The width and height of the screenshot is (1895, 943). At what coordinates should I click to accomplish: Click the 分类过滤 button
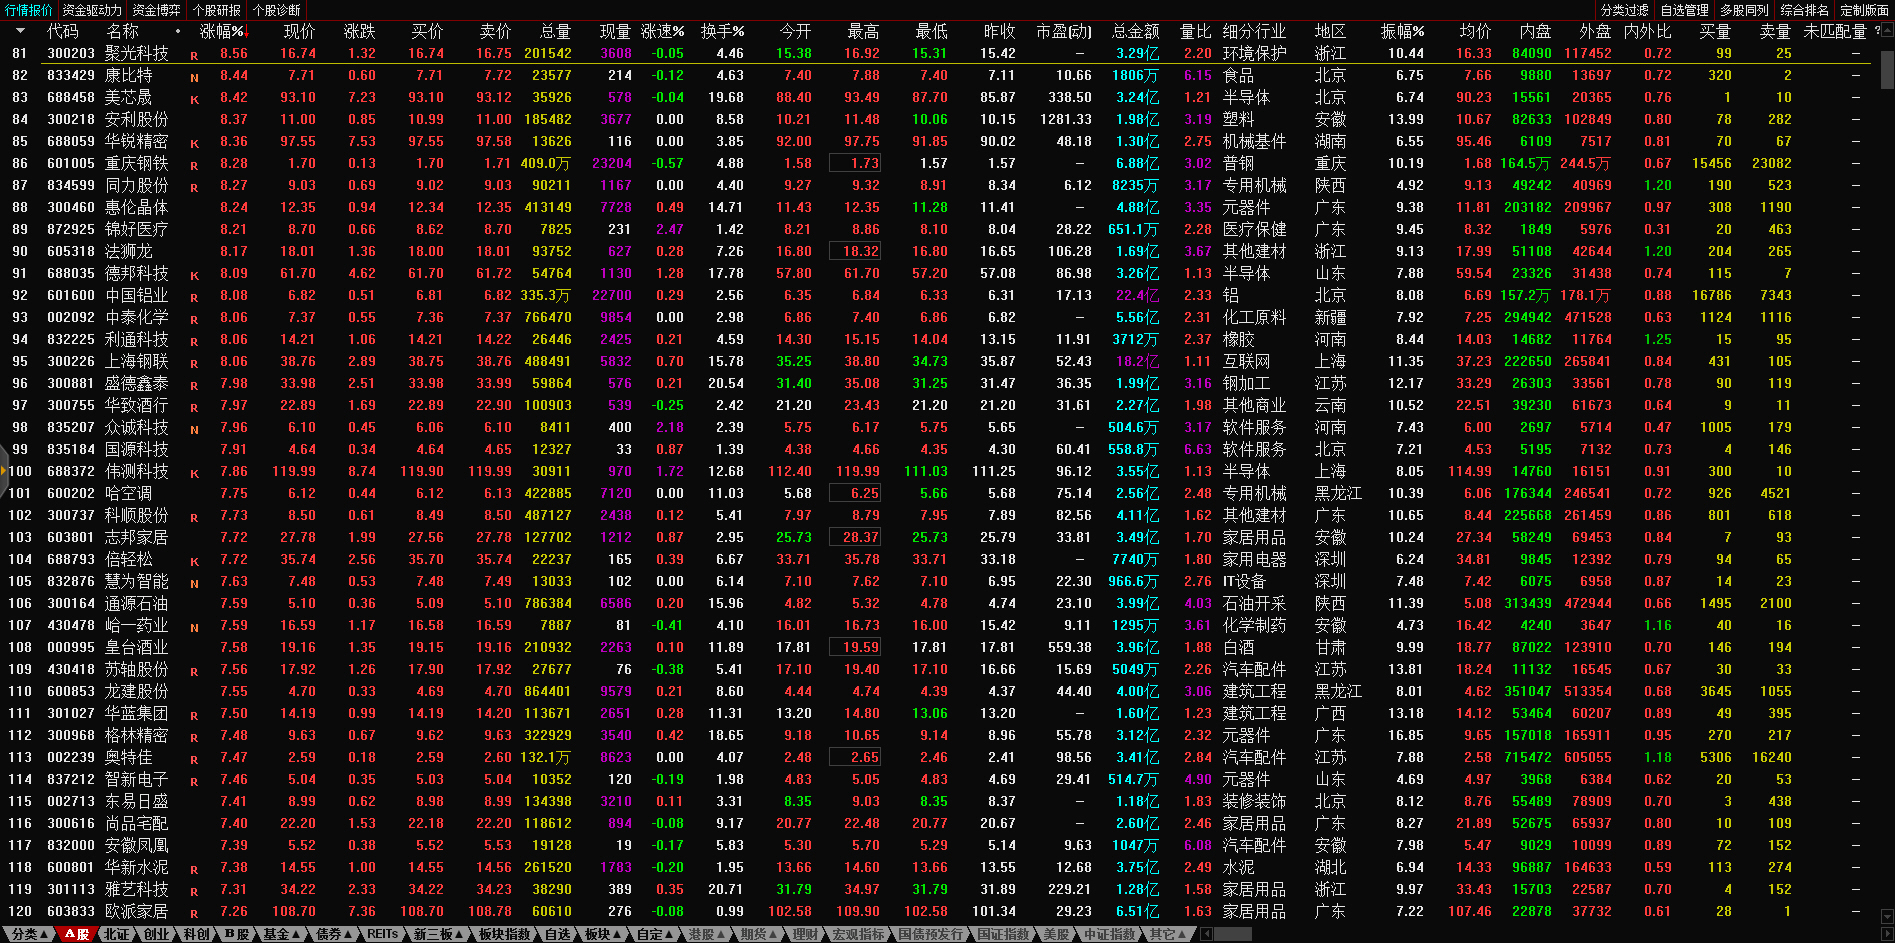pyautogui.click(x=1624, y=10)
